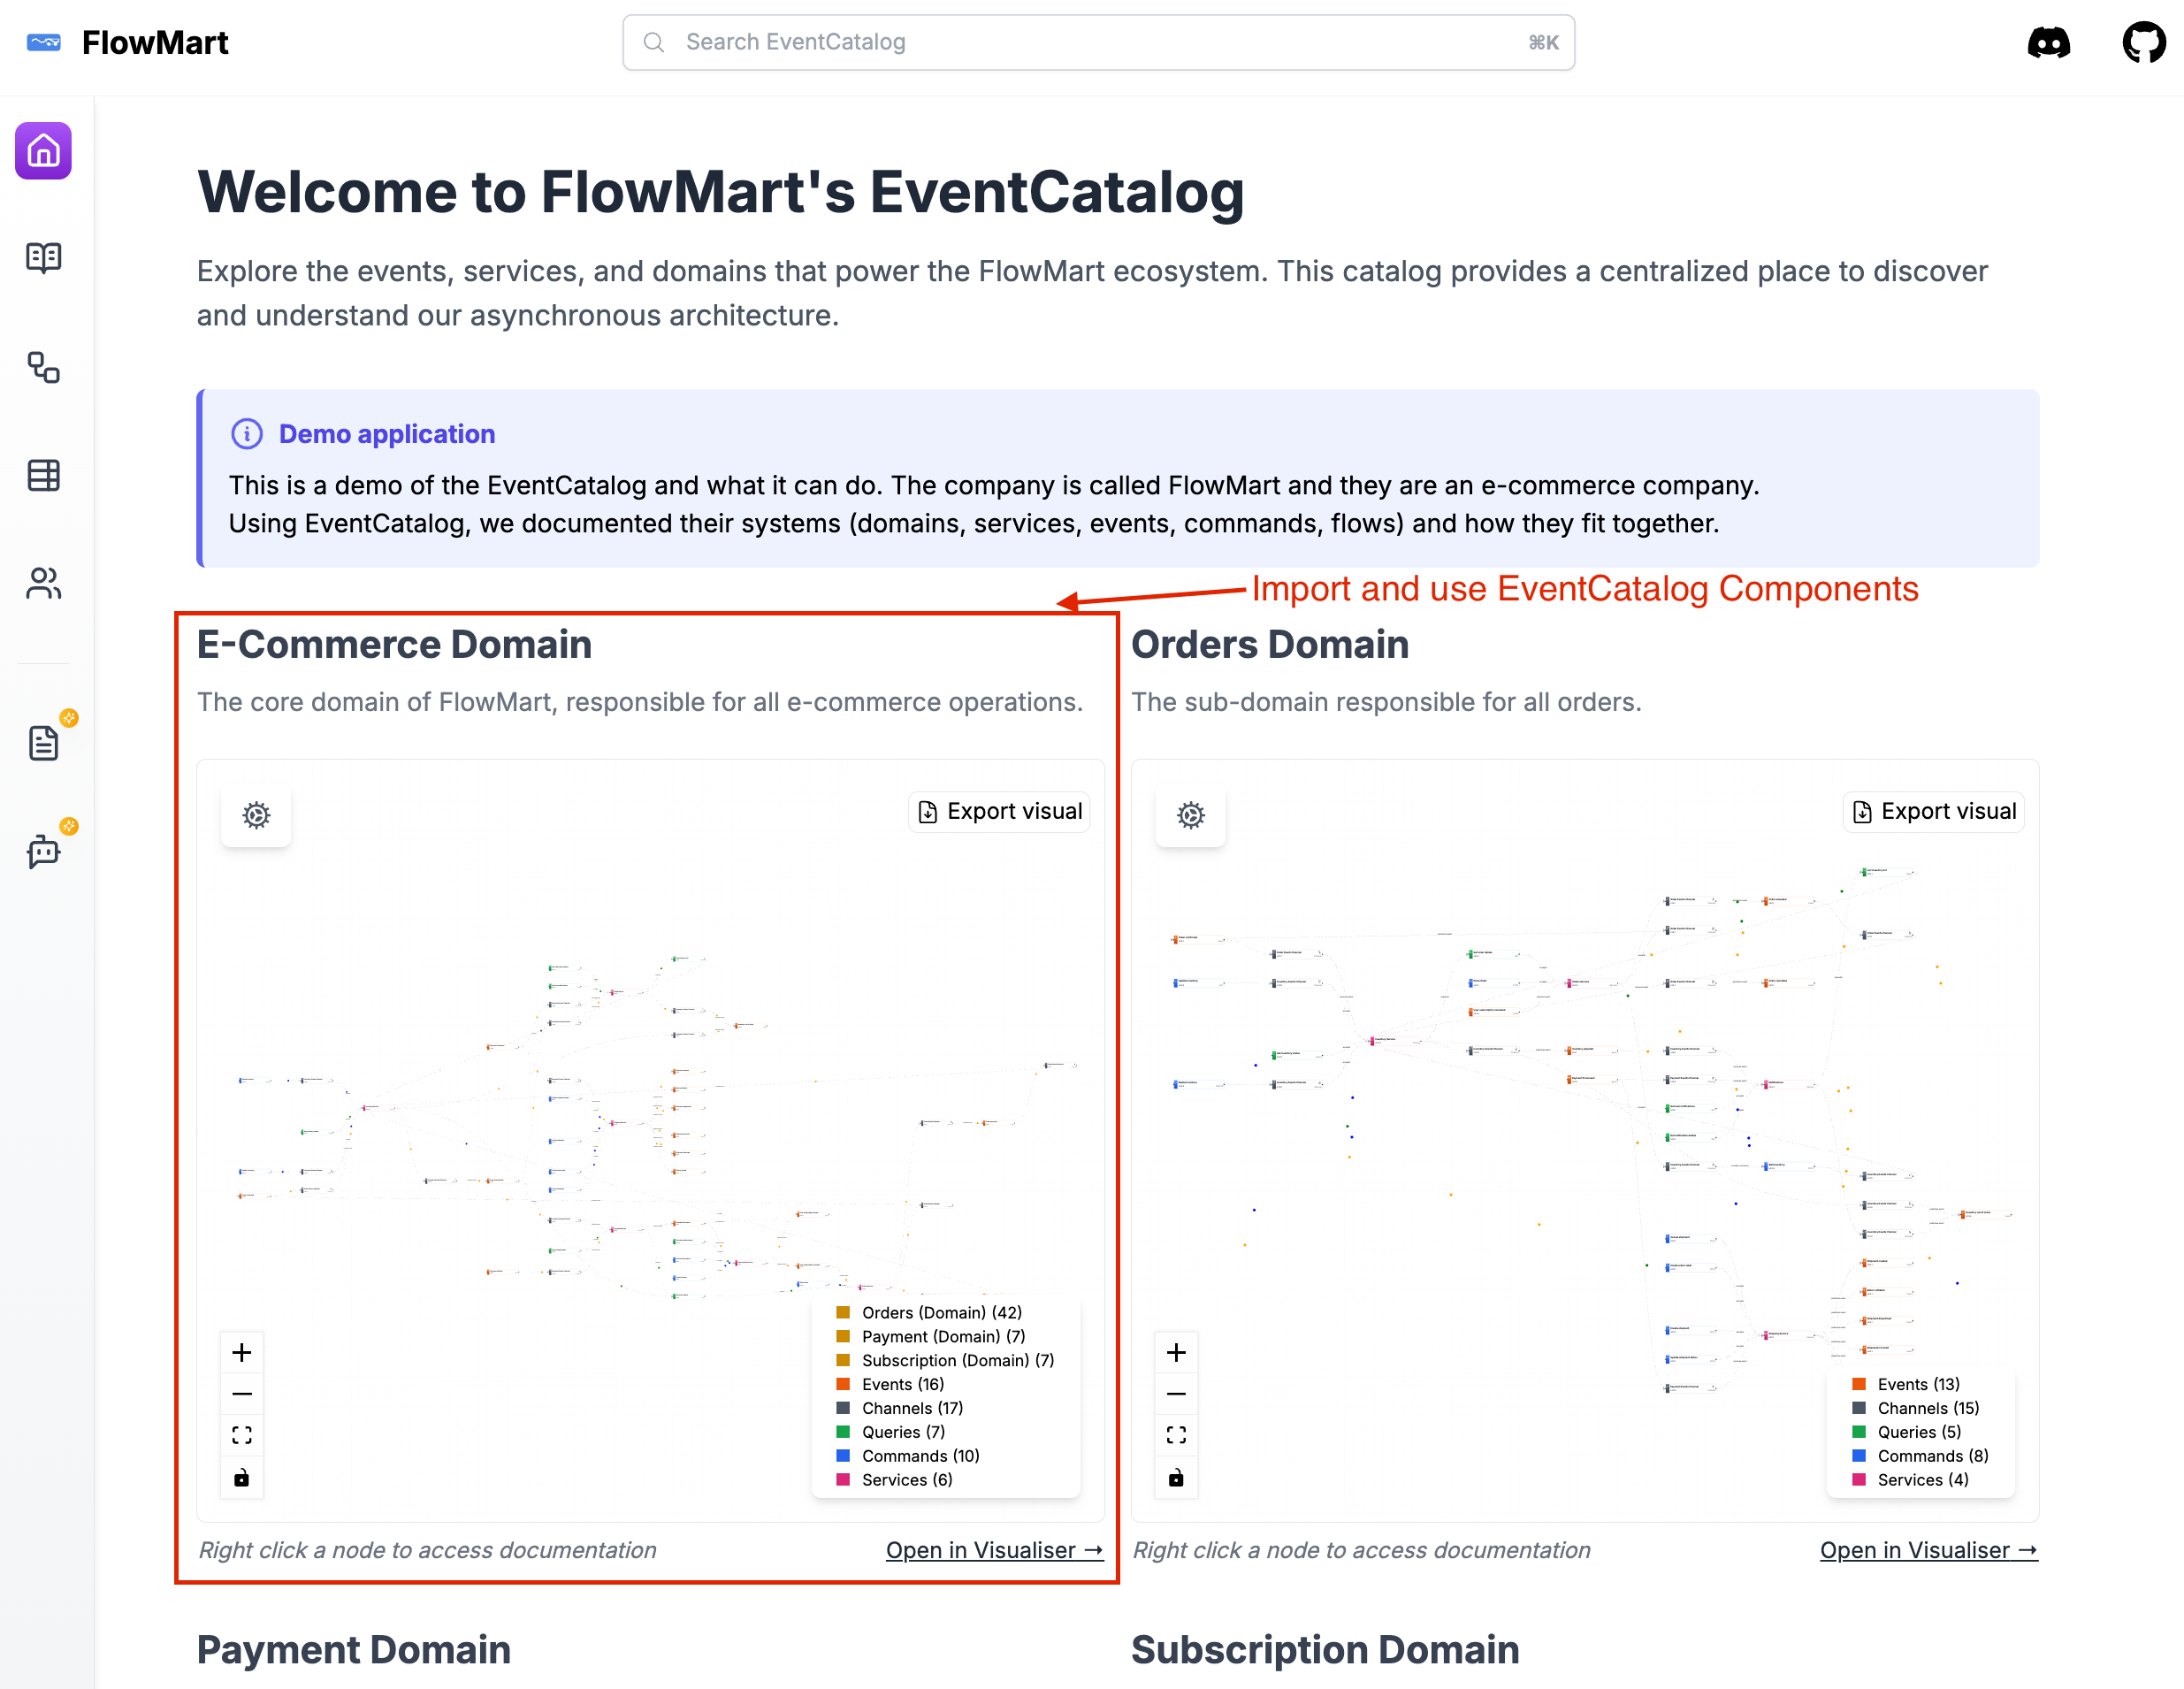Image resolution: width=2184 pixels, height=1689 pixels.
Task: Open the documentation book icon in the sidebar
Action: [42, 257]
